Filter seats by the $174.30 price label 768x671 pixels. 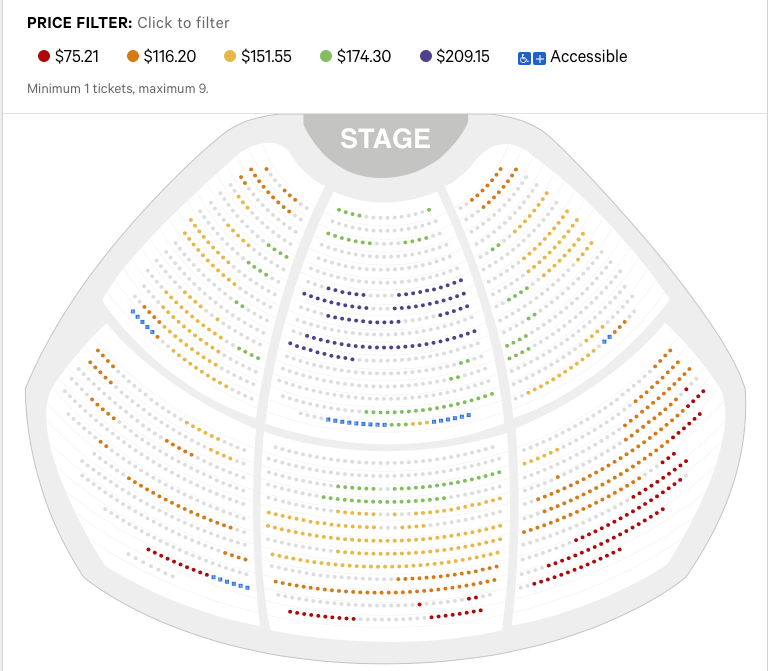[364, 57]
